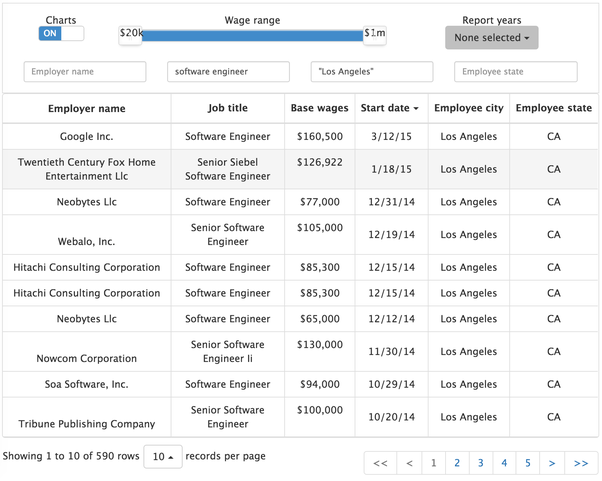Sort by Employee state column header
602x481 pixels.
pyautogui.click(x=554, y=108)
